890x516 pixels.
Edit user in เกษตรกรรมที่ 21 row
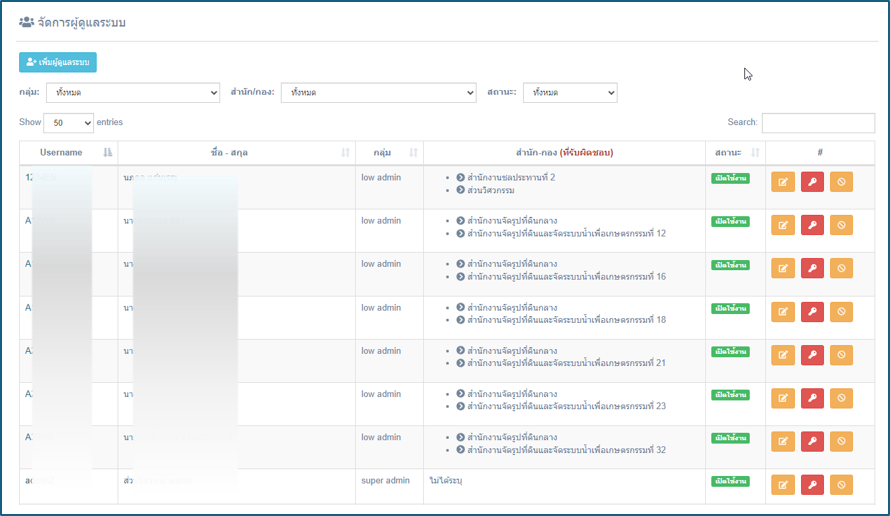pyautogui.click(x=783, y=355)
